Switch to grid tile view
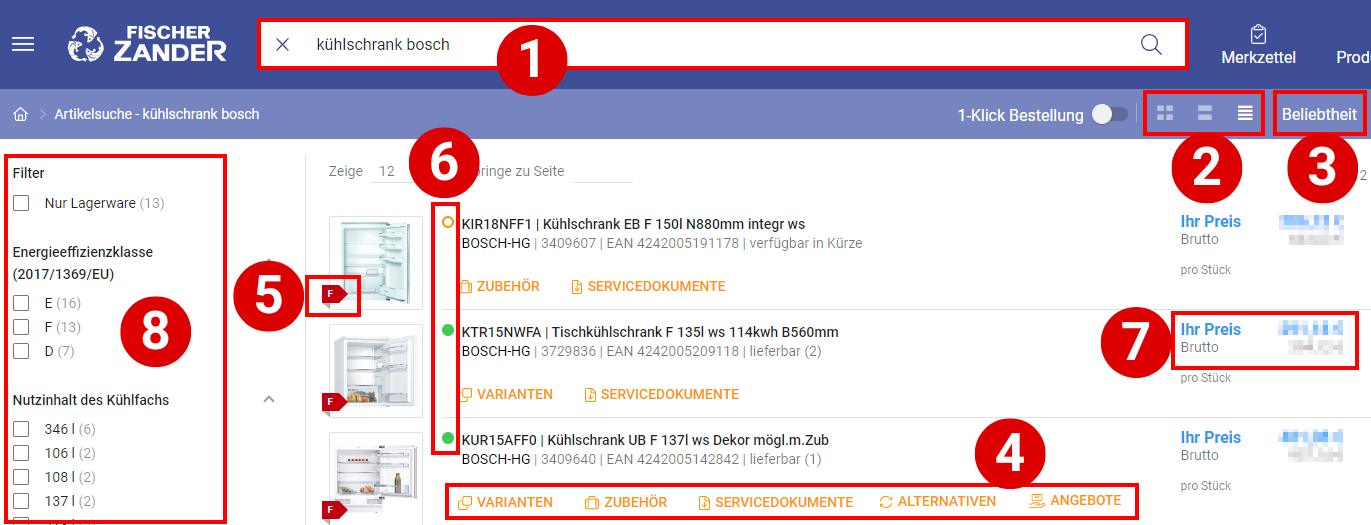Screen dimensions: 1371x525 pos(1164,114)
